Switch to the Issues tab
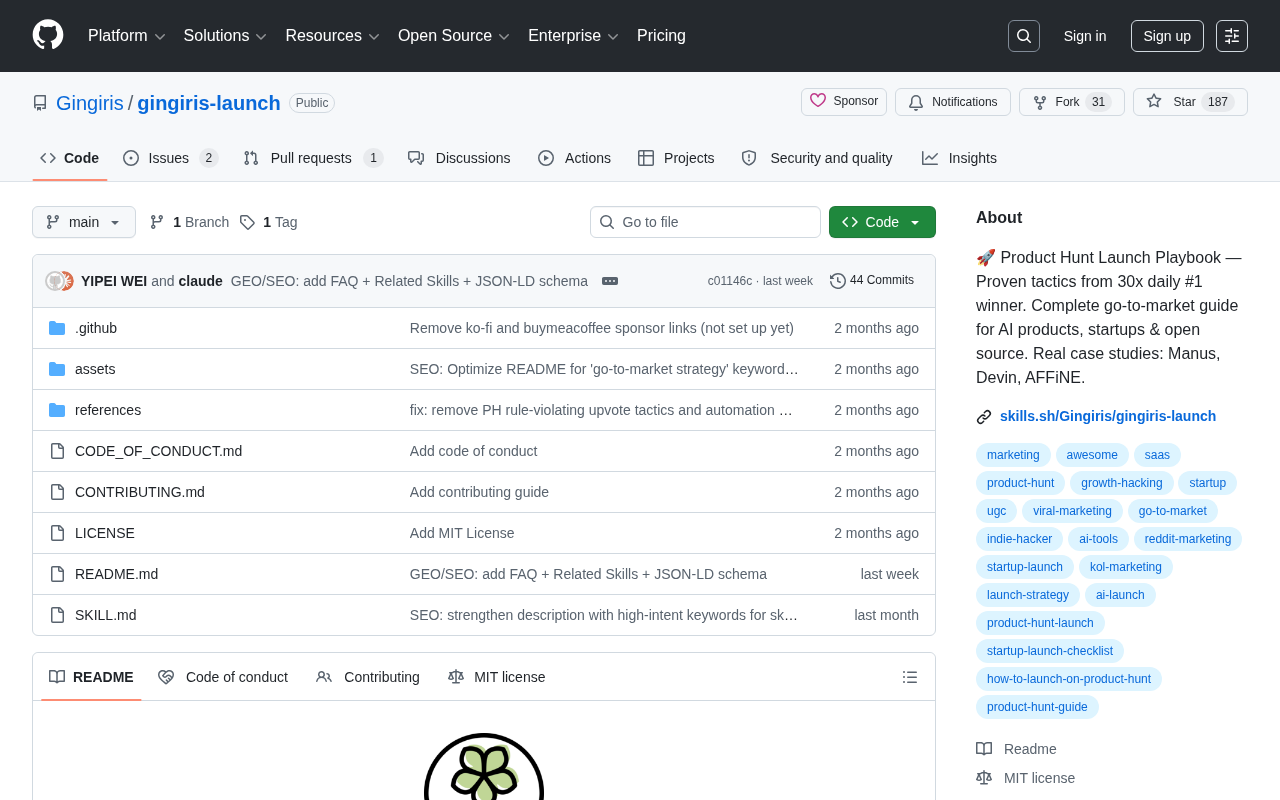Screen dimensions: 1280x800 point(171,158)
